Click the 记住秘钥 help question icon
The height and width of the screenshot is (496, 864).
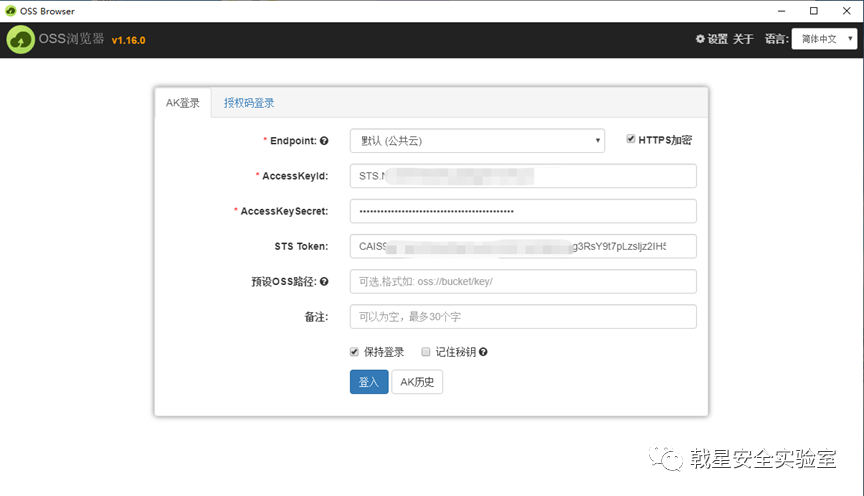[x=483, y=352]
